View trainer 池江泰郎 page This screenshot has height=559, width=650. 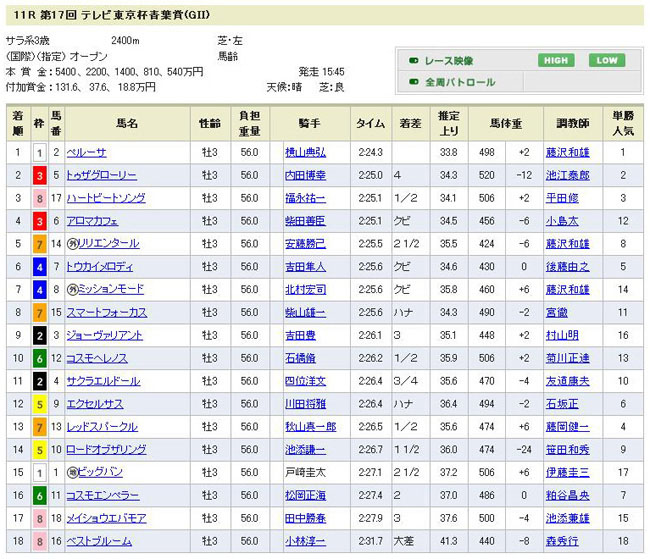click(x=567, y=176)
